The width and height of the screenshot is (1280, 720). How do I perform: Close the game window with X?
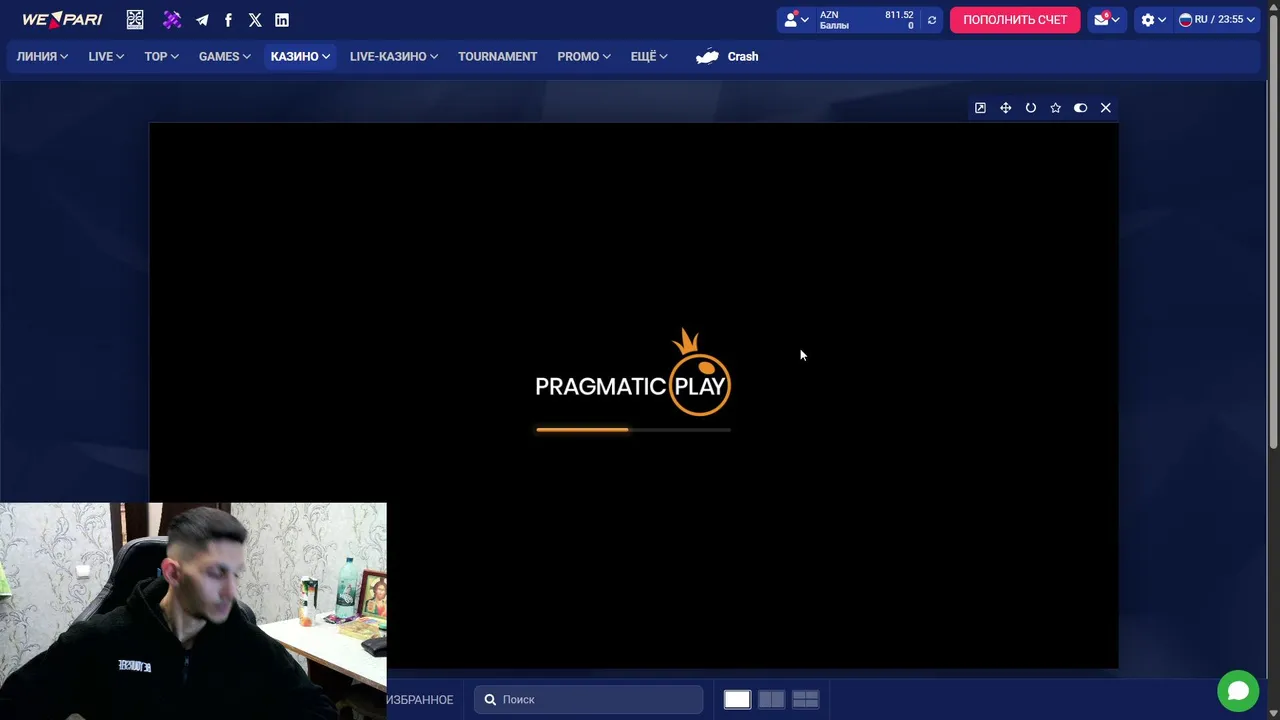coord(1105,108)
